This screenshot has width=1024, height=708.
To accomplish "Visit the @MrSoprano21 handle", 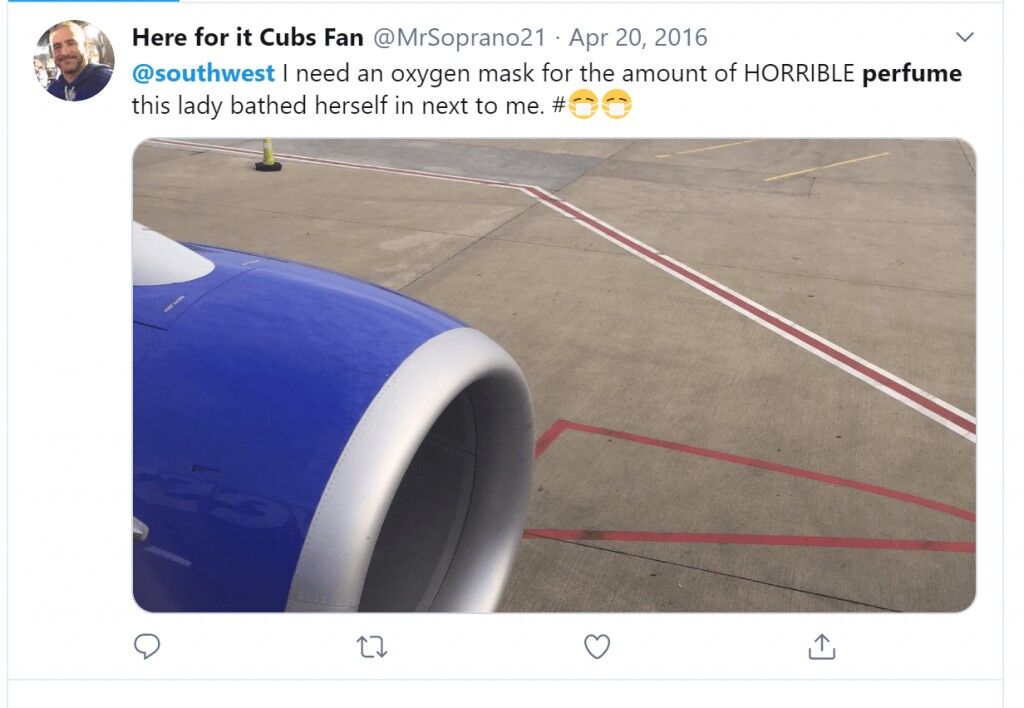I will click(458, 38).
